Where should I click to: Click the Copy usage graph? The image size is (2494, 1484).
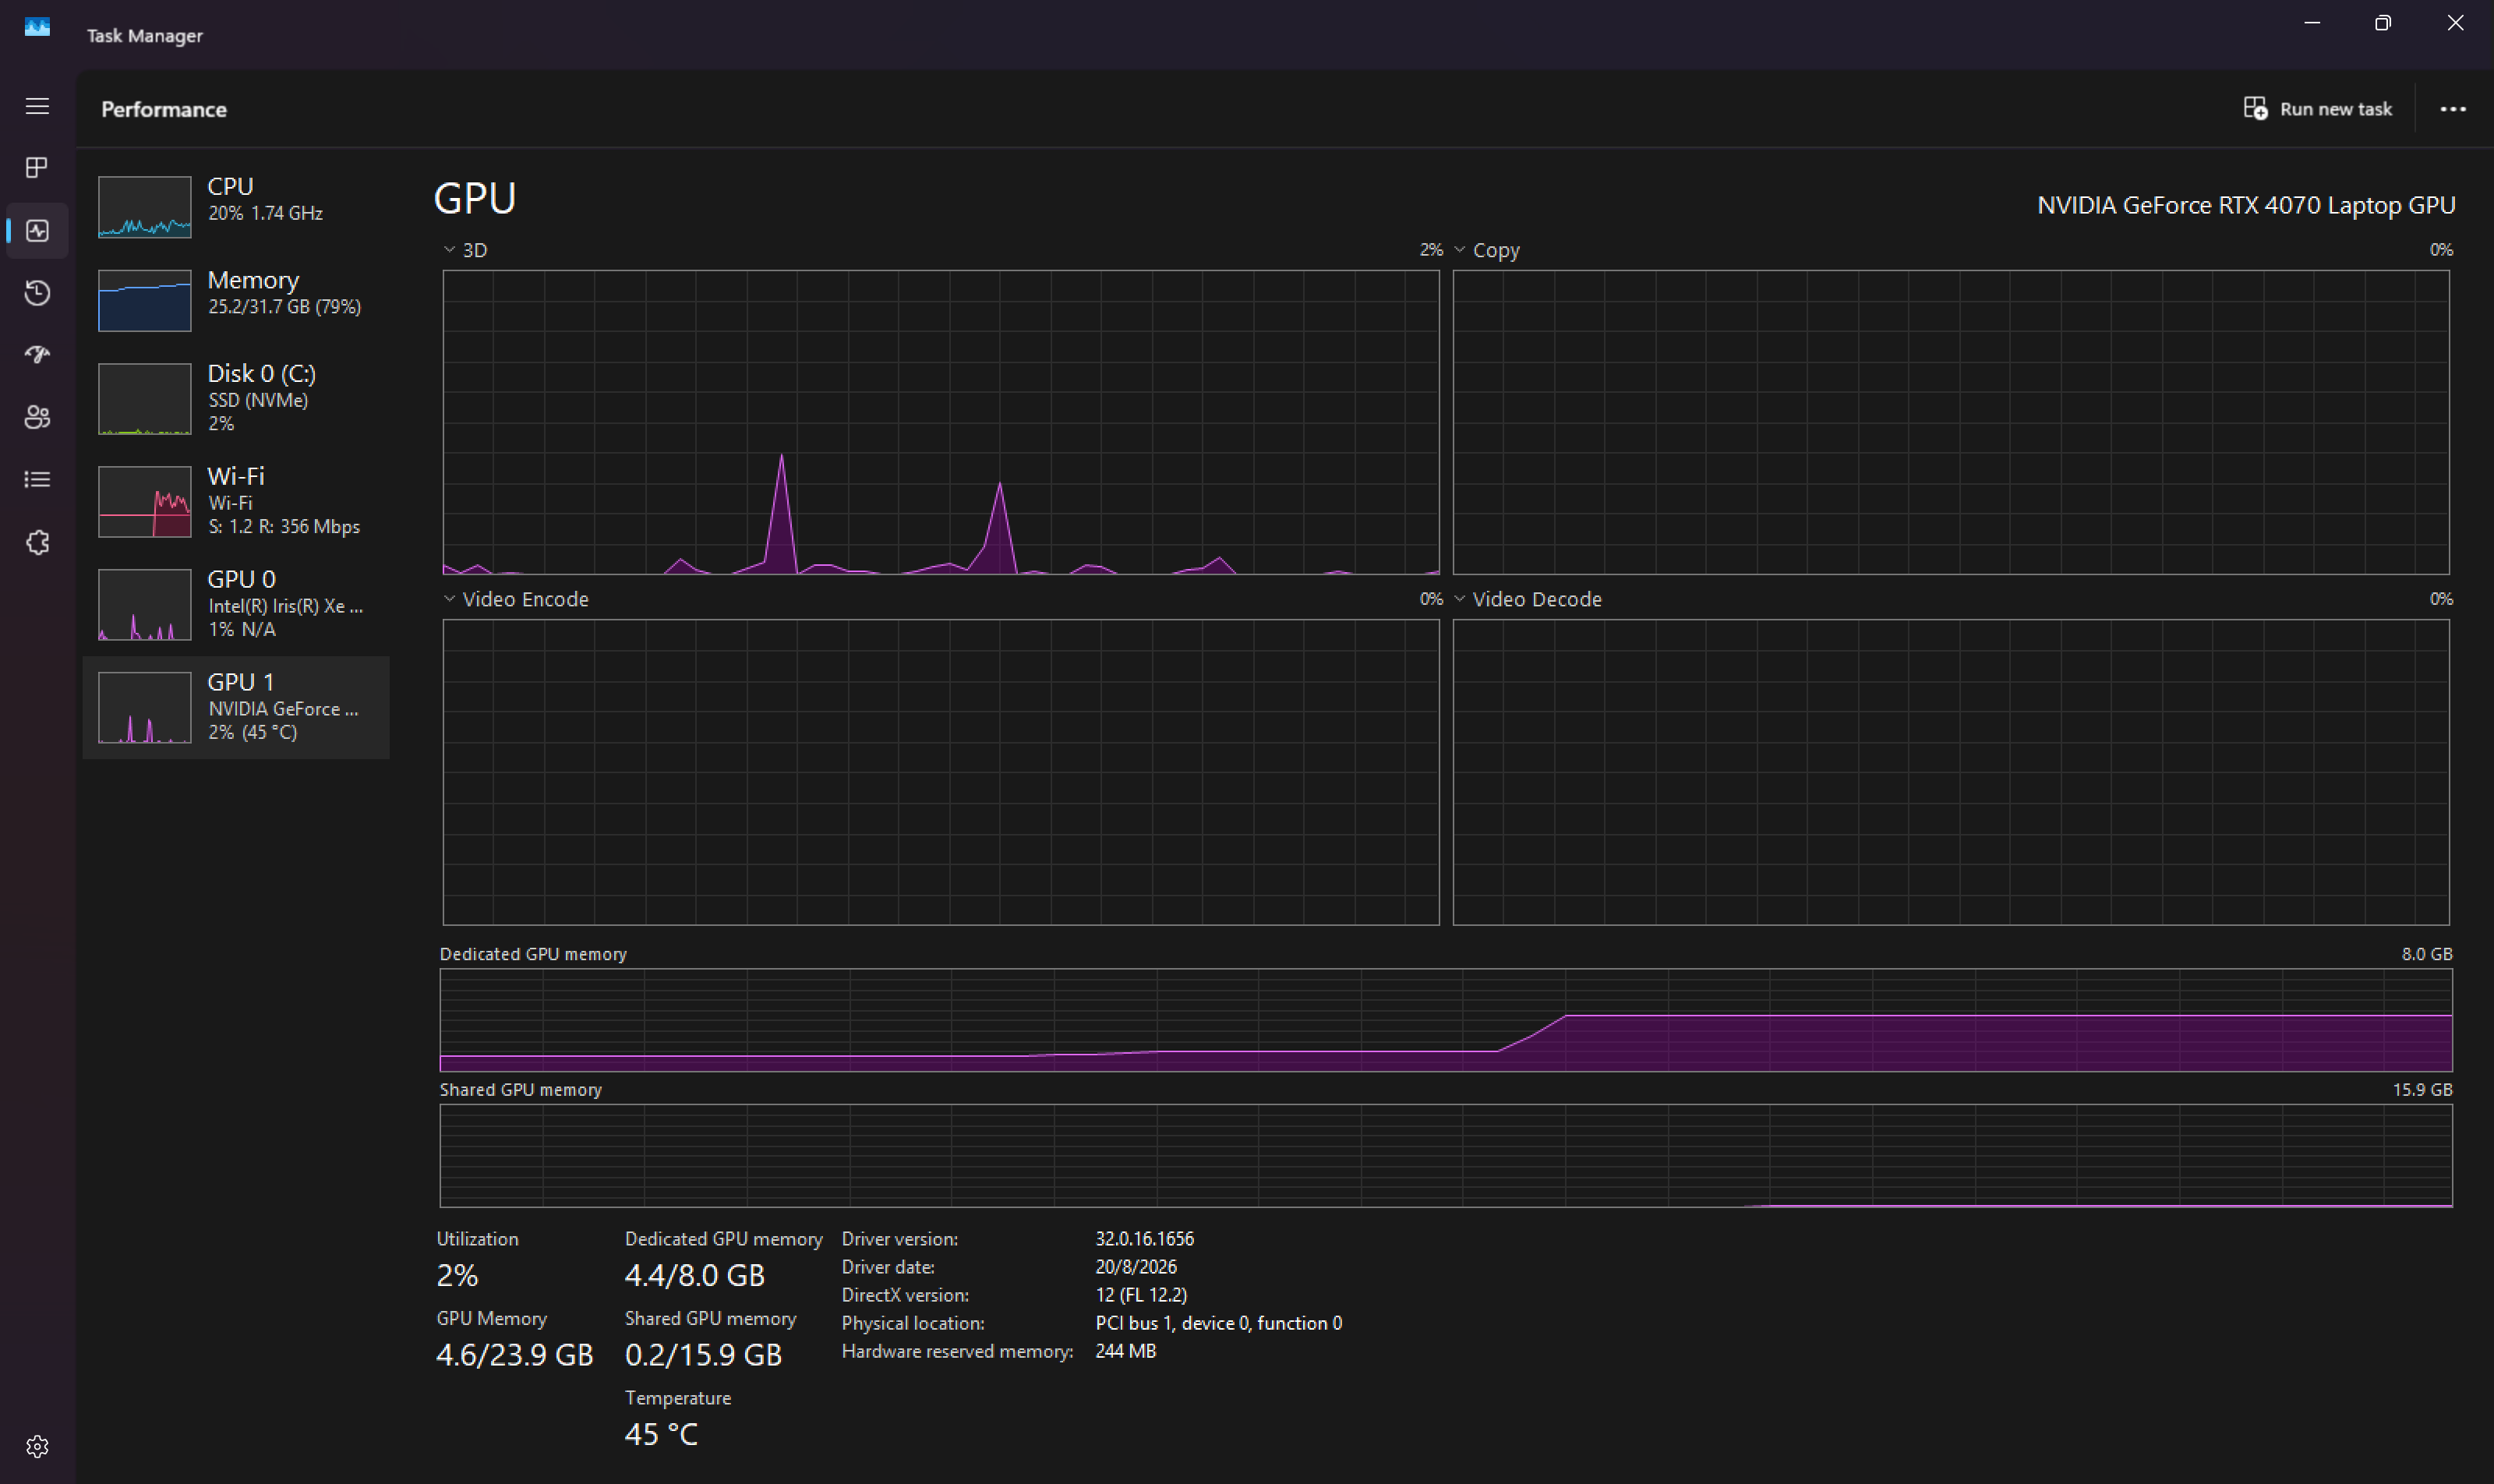(1951, 422)
